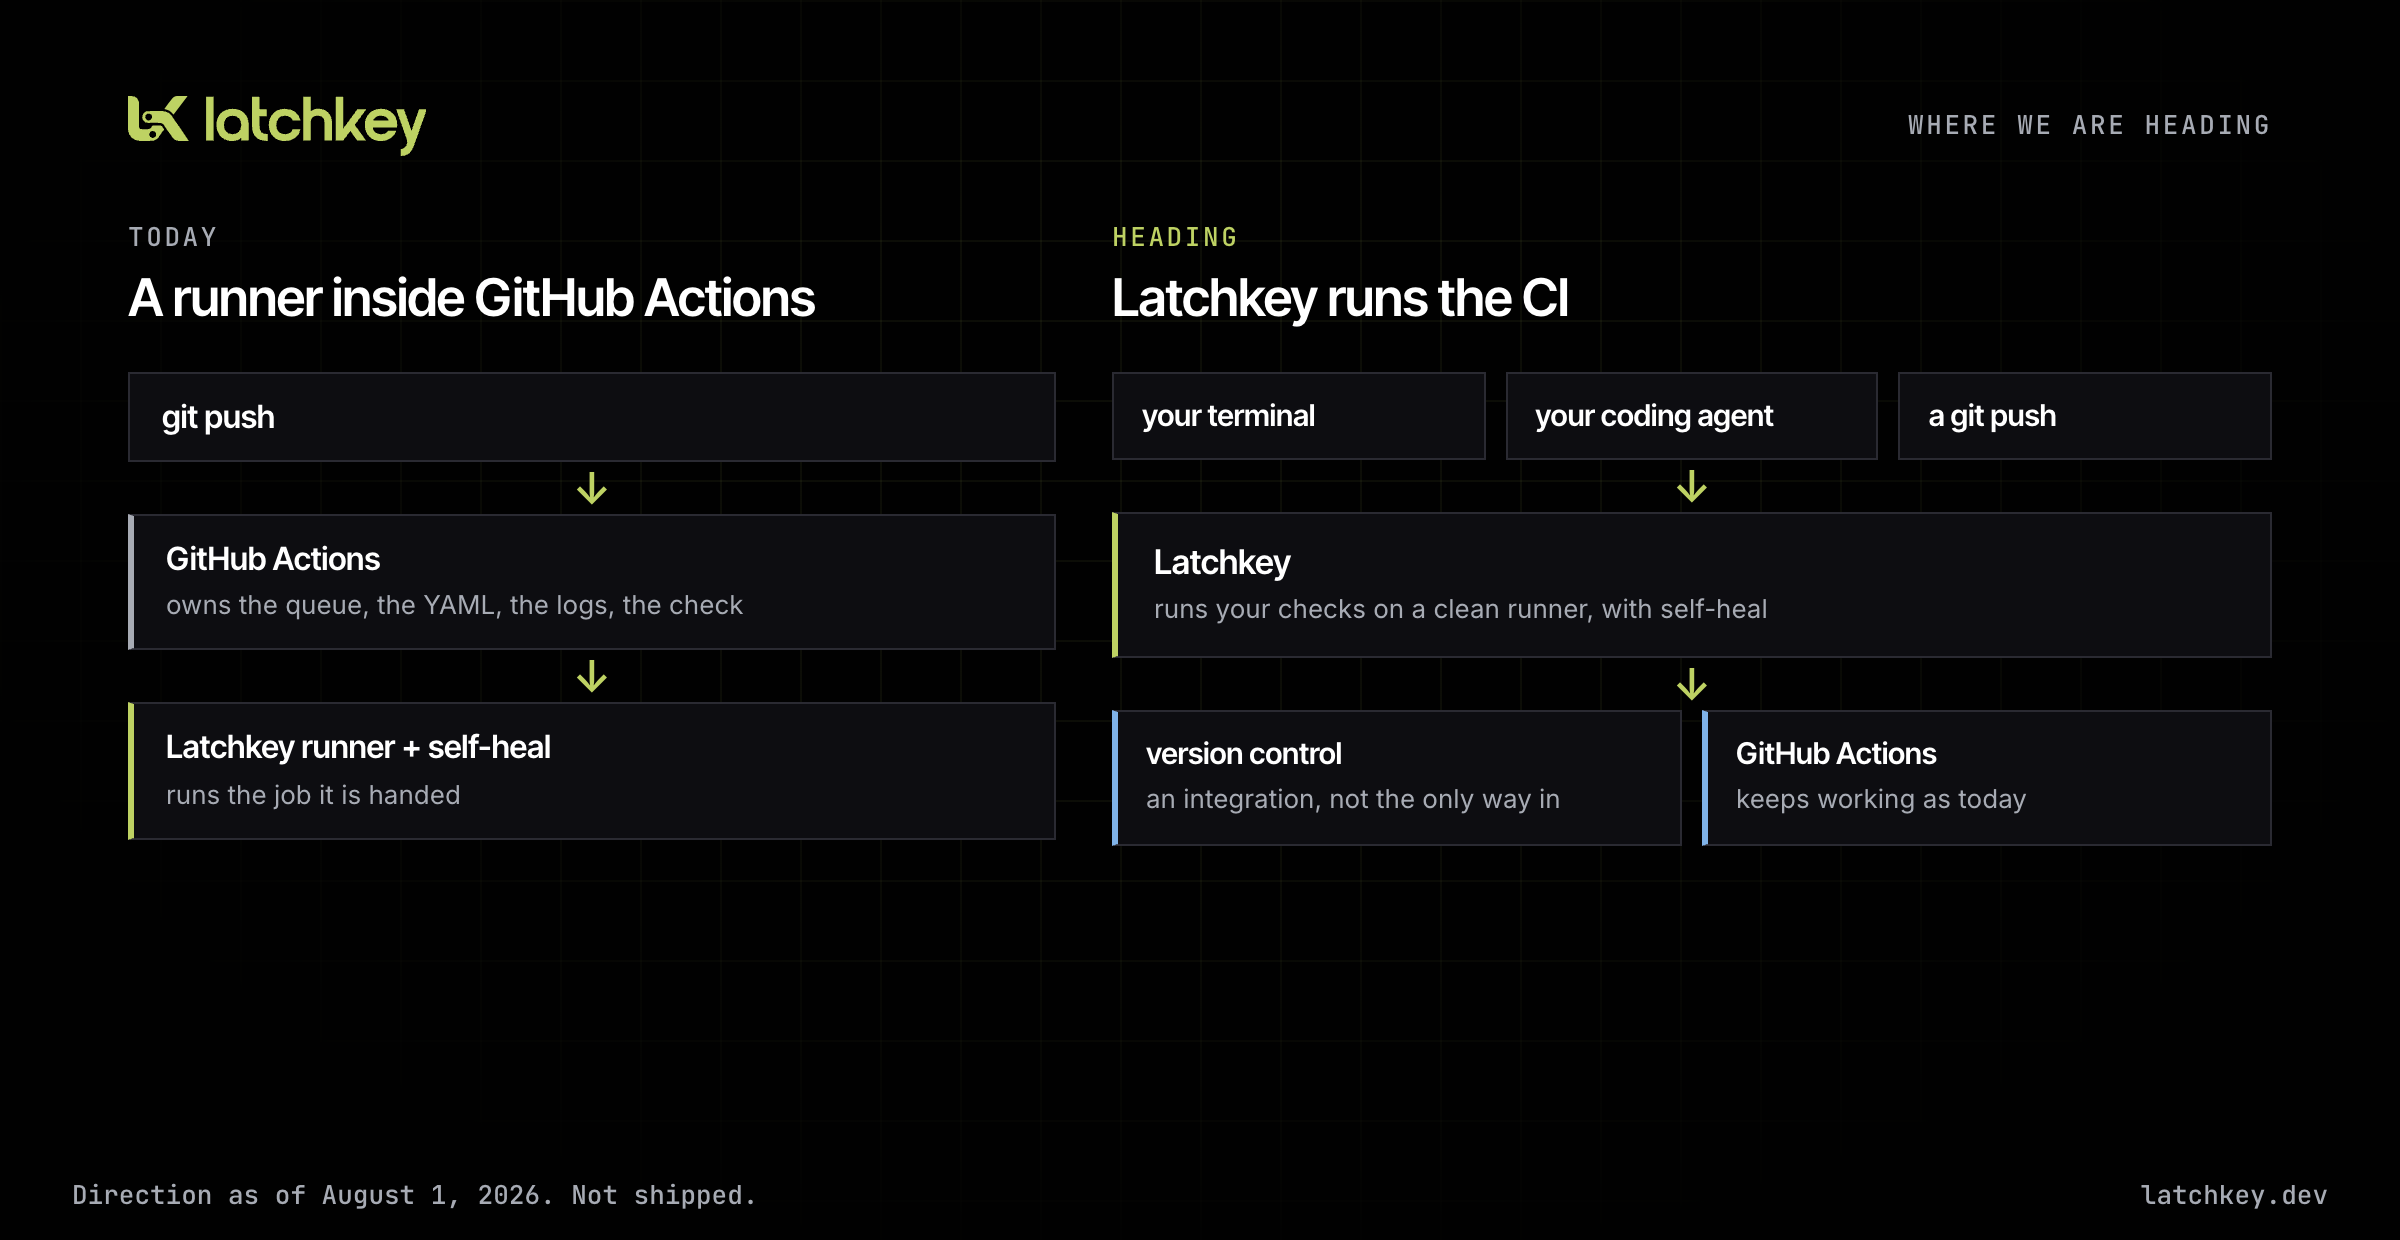Click 'Latchkey runs the CI' title
This screenshot has height=1240, width=2400.
coord(1340,298)
